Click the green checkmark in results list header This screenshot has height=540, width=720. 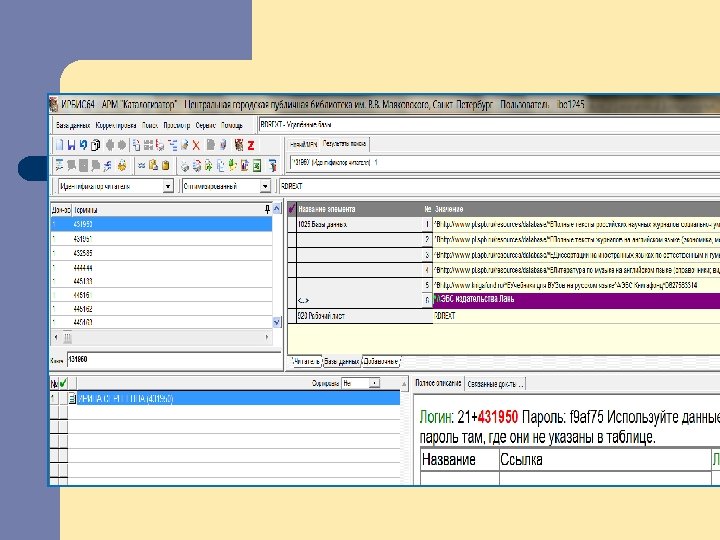tap(63, 383)
